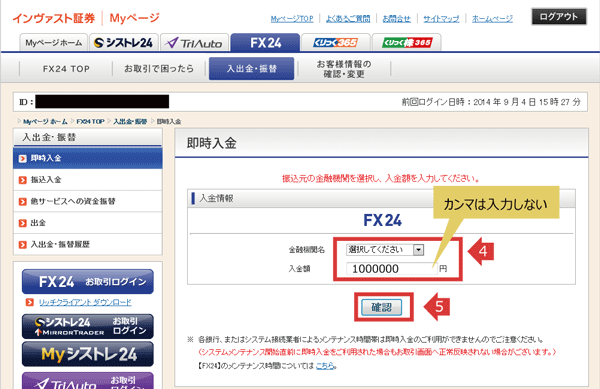Click the arrow icon beside 即時入金

point(23,158)
